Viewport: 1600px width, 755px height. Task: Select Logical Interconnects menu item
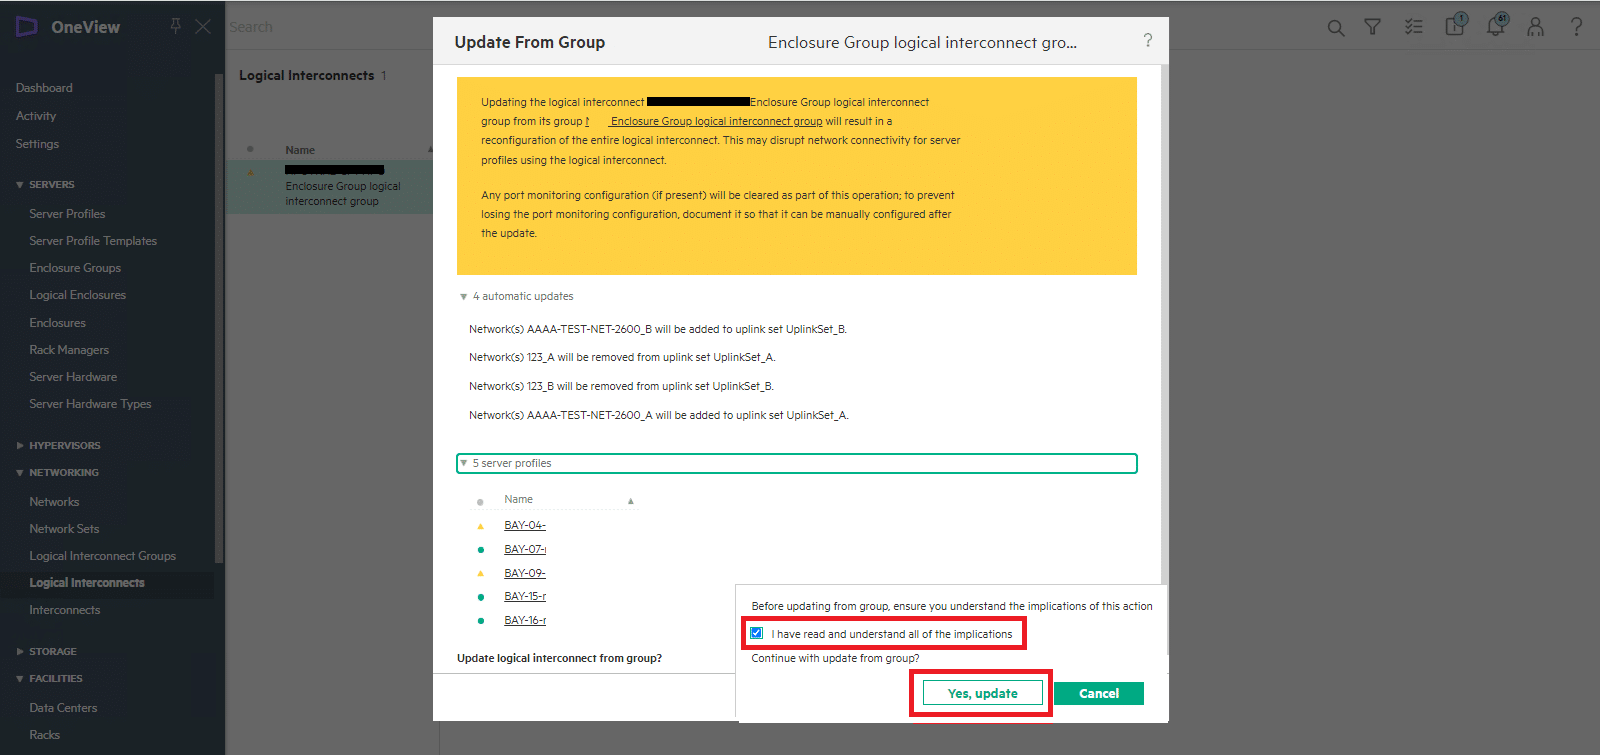(87, 583)
